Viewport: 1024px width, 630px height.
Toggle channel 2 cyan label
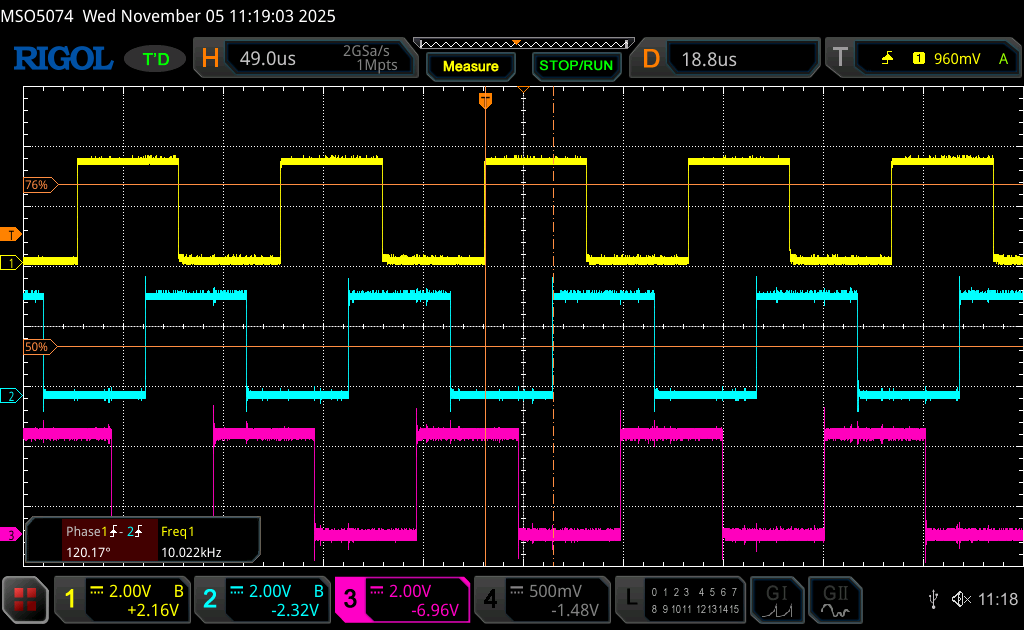tap(210, 599)
